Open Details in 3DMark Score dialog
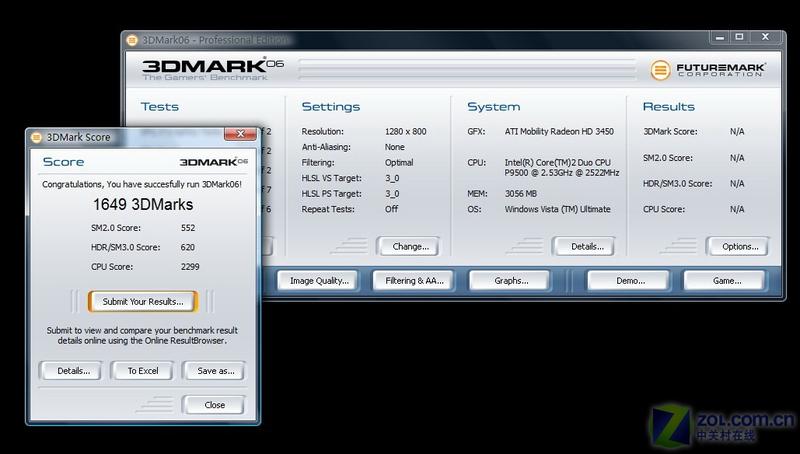 [70, 371]
